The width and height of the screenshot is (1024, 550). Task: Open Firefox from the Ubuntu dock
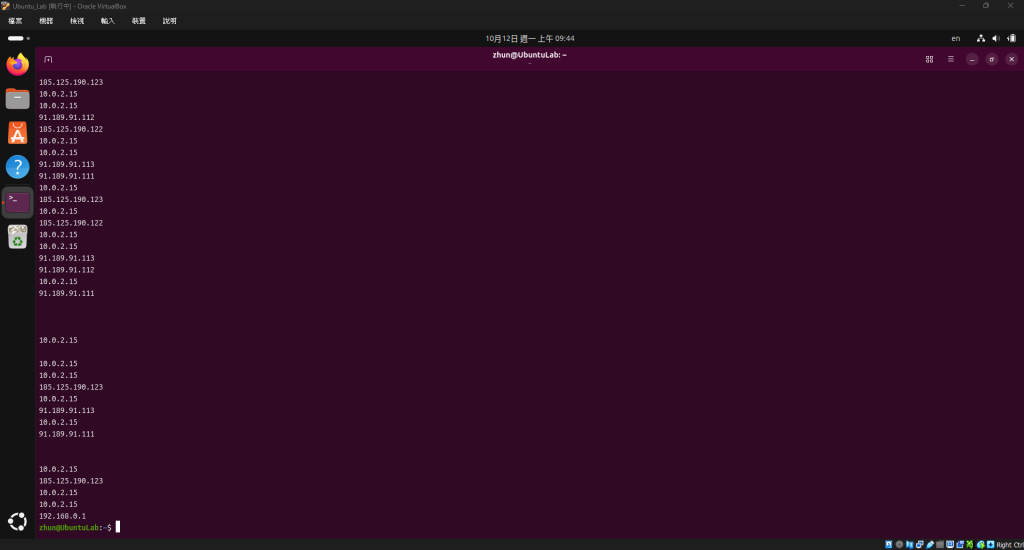pos(18,64)
